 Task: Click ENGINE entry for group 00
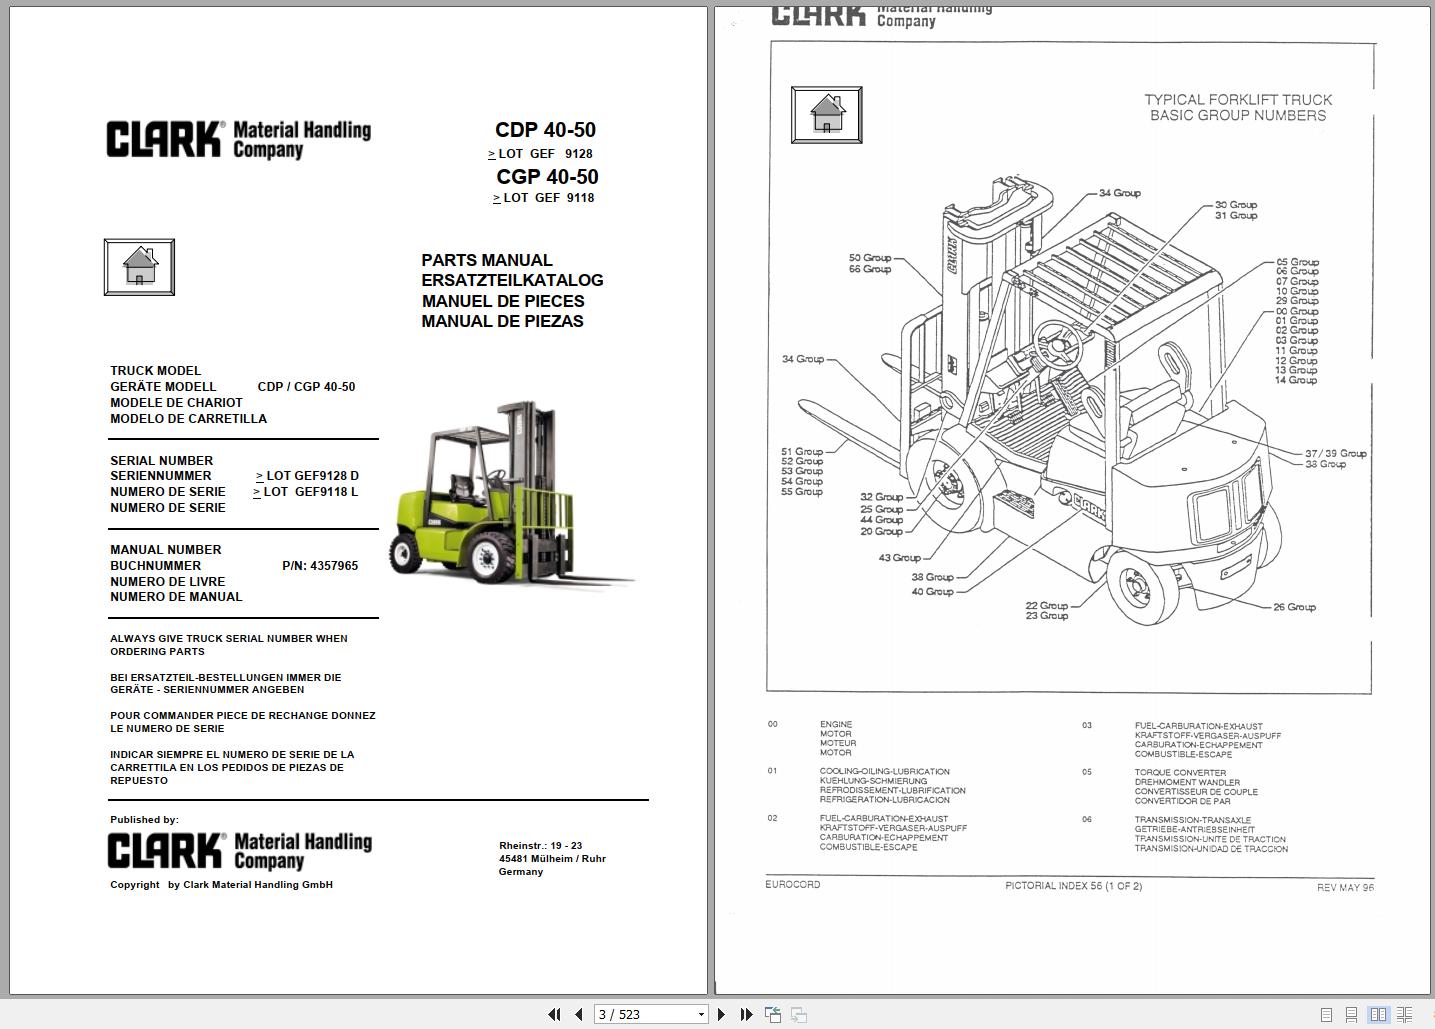836,724
